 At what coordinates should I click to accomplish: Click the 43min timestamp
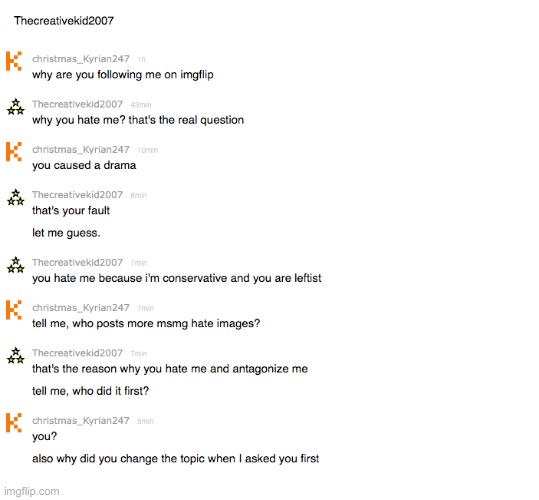141,105
